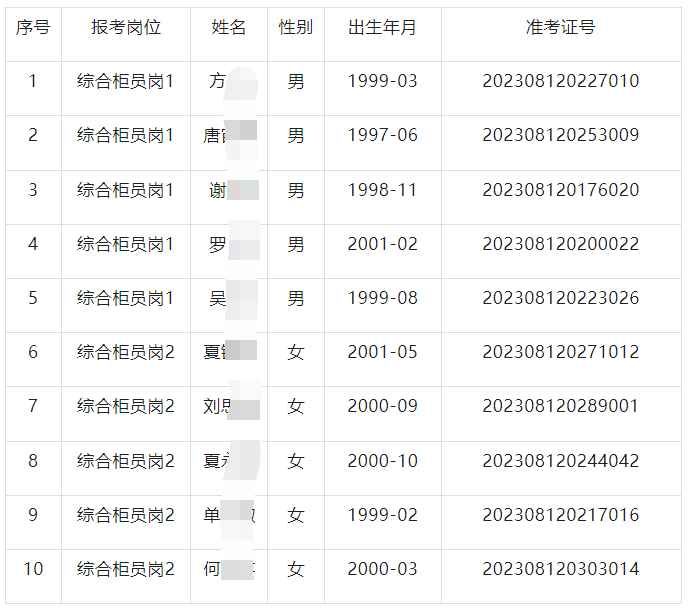692x613 pixels.
Task: Select the 综合柜员岗1 cell in row 3
Action: coord(125,190)
